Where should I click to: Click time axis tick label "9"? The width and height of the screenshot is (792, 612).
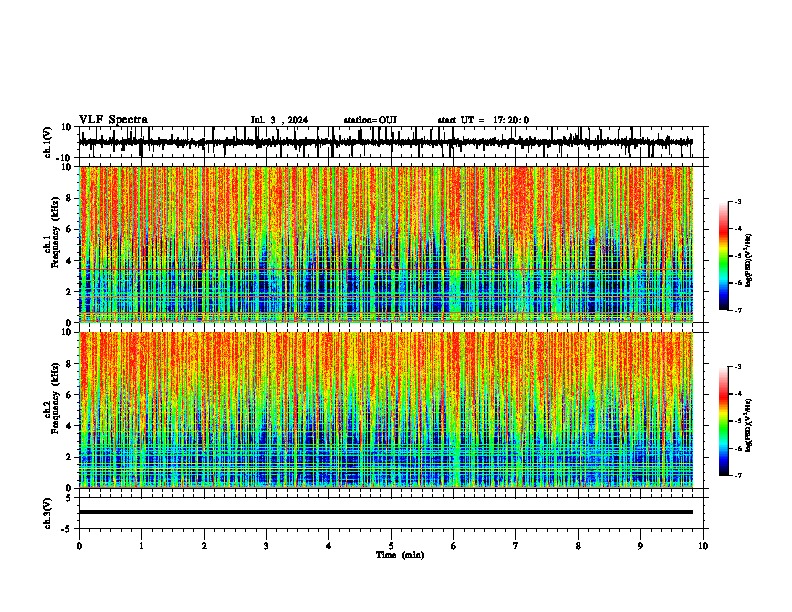[640, 546]
